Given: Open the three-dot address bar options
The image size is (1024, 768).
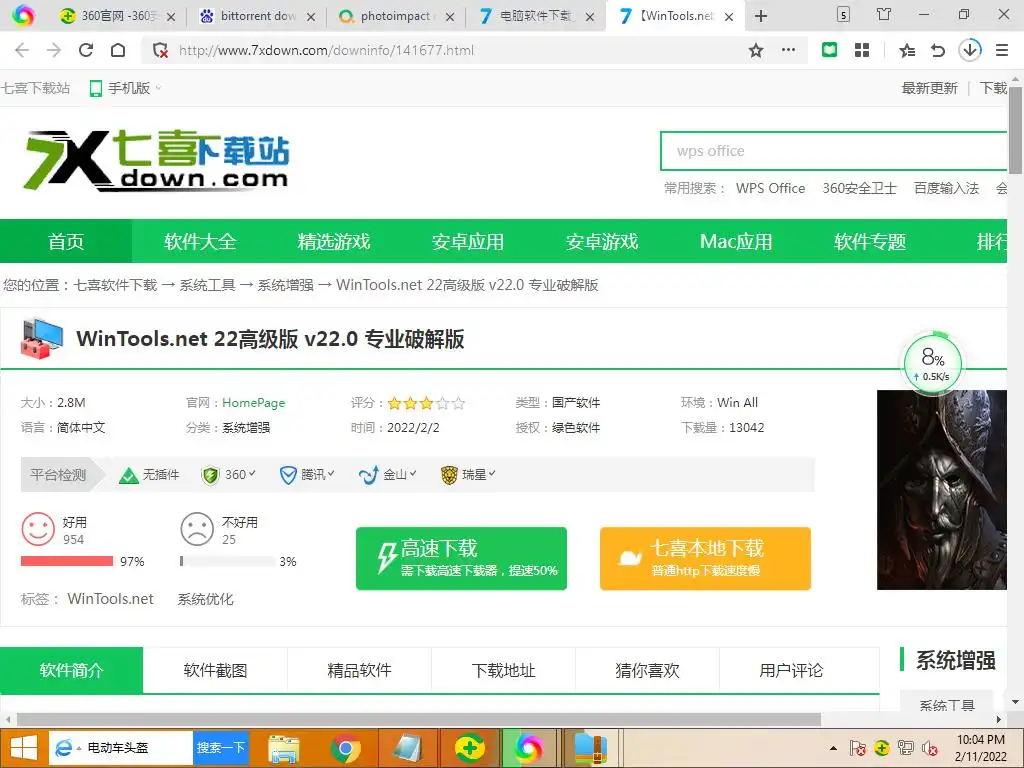Looking at the screenshot, I should (788, 50).
